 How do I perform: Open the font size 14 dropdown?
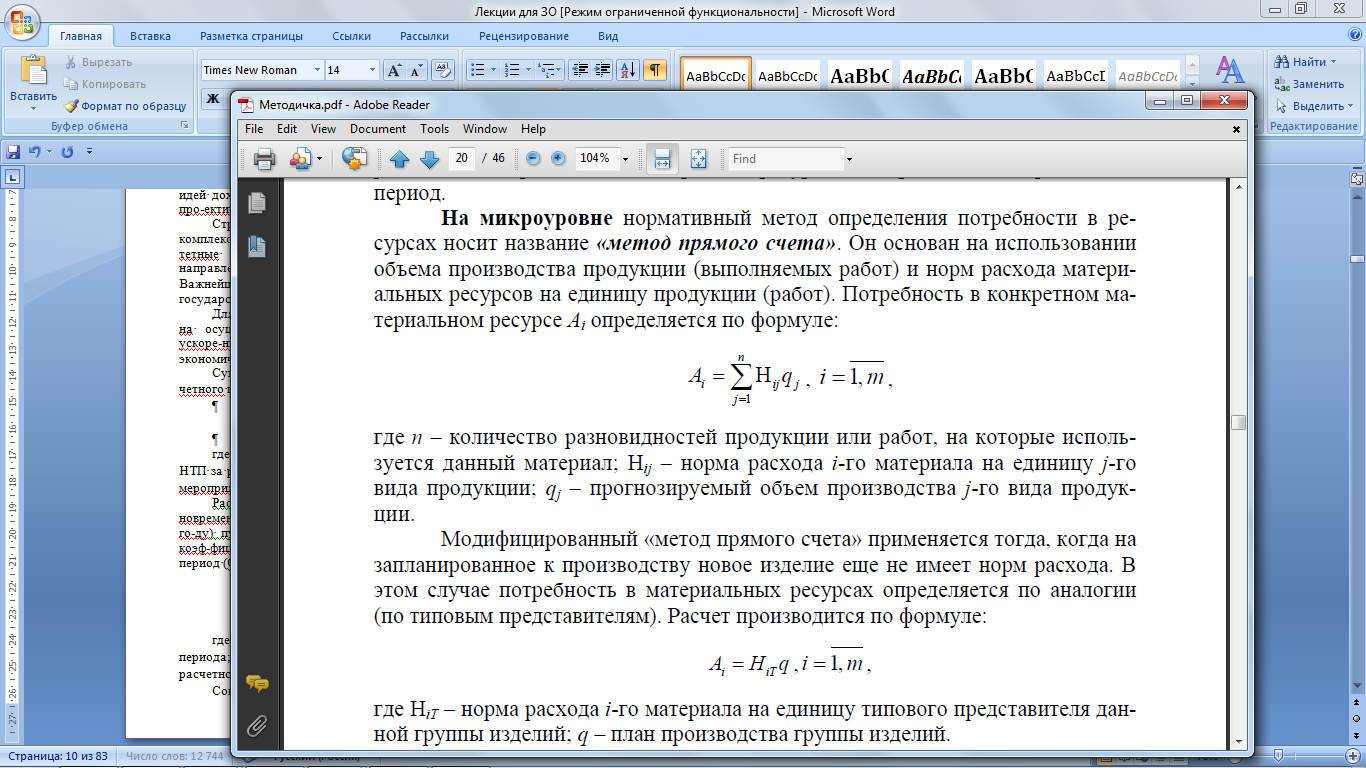pos(373,70)
